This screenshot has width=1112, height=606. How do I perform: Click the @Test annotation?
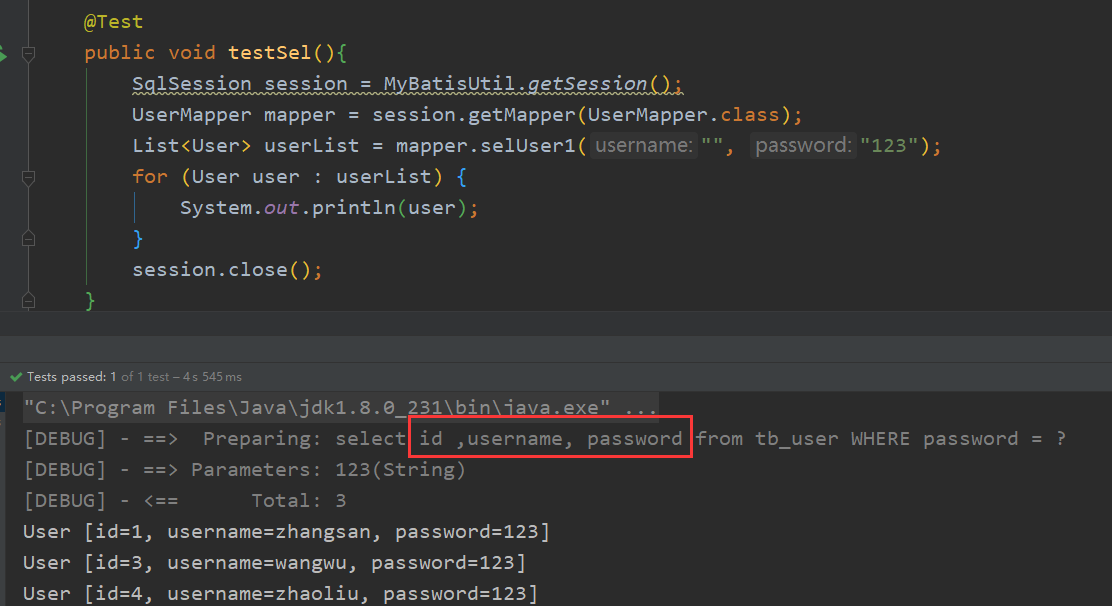pyautogui.click(x=113, y=22)
